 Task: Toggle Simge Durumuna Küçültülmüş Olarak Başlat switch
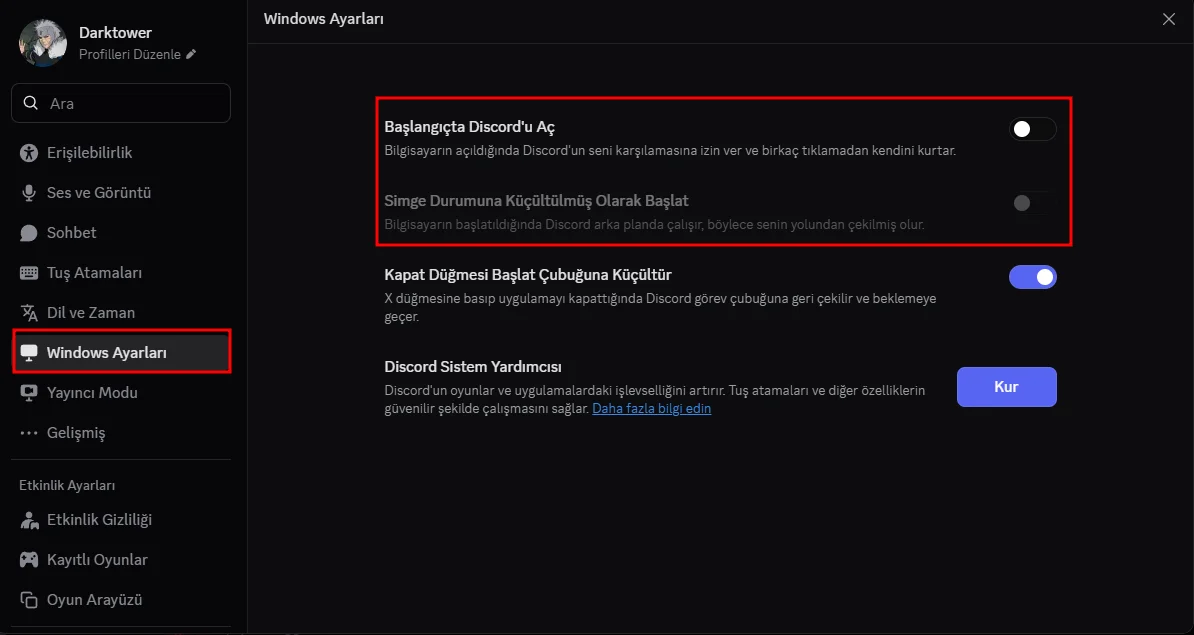[x=1032, y=203]
